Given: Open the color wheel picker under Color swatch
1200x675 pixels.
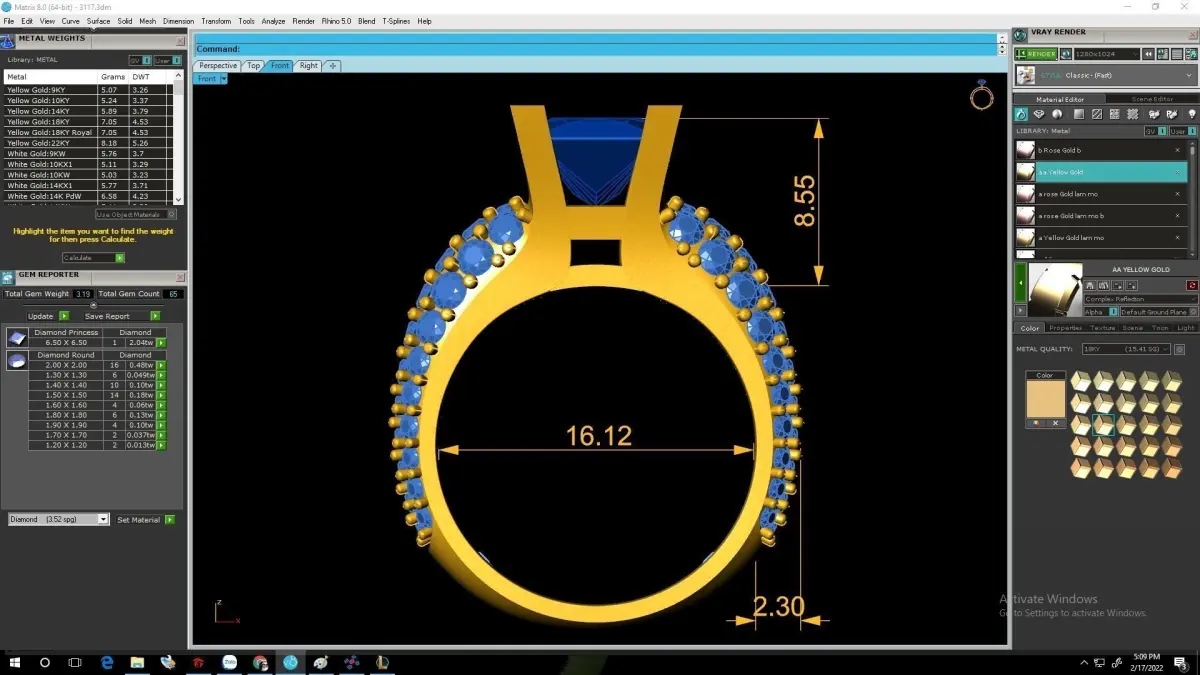Looking at the screenshot, I should point(1036,423).
